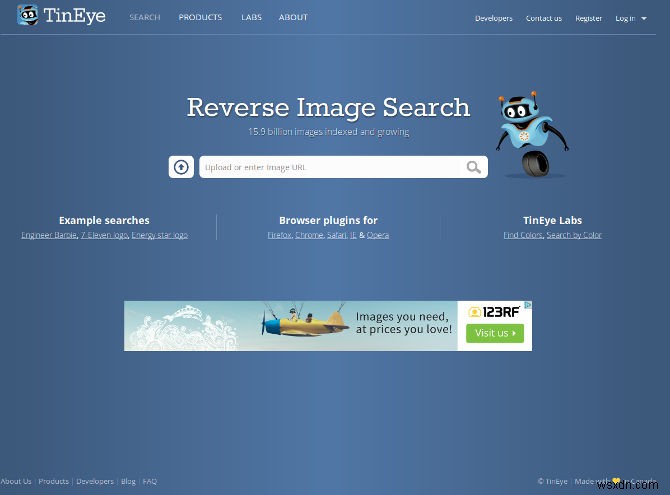Click the Browser plugins for heading
The height and width of the screenshot is (495, 670).
(328, 220)
